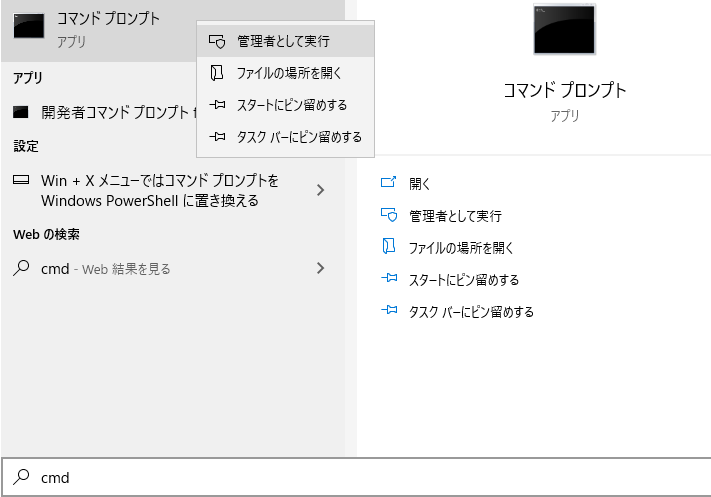Click 管理者として実行 in the right panel
Image resolution: width=711 pixels, height=497 pixels.
pos(455,216)
